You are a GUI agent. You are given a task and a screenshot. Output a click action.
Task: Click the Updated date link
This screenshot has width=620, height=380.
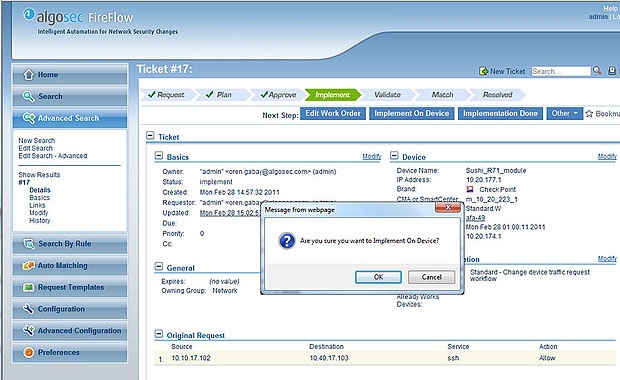(x=230, y=213)
